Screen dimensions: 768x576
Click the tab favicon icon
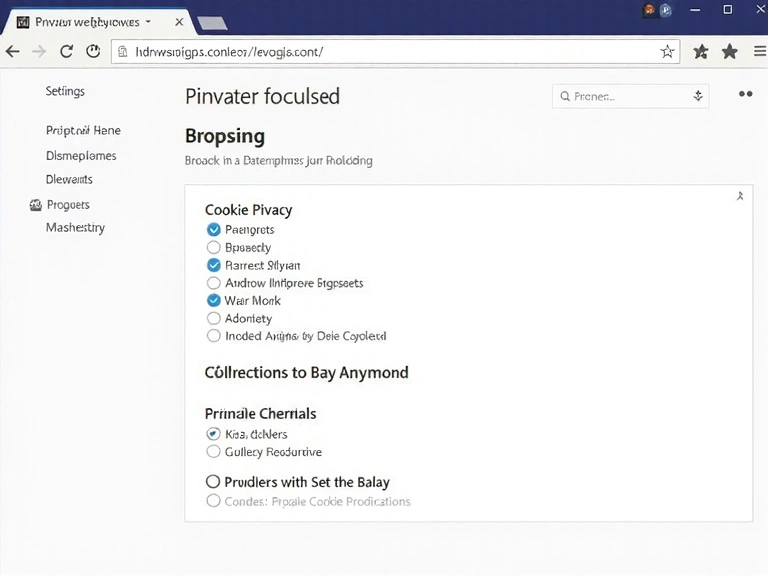pyautogui.click(x=23, y=22)
